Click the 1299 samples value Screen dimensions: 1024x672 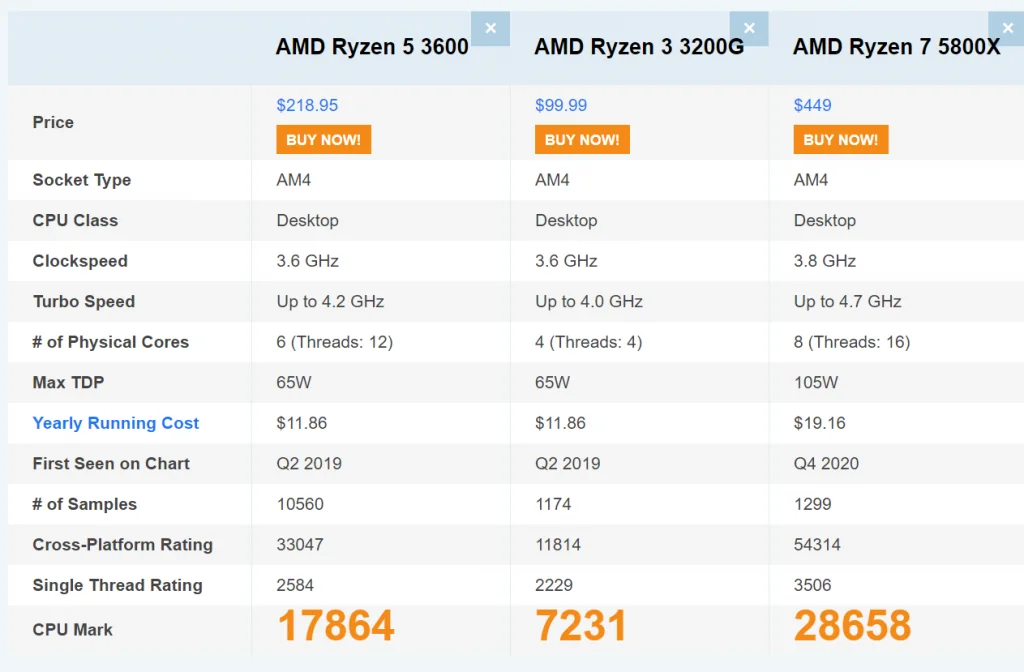(812, 504)
